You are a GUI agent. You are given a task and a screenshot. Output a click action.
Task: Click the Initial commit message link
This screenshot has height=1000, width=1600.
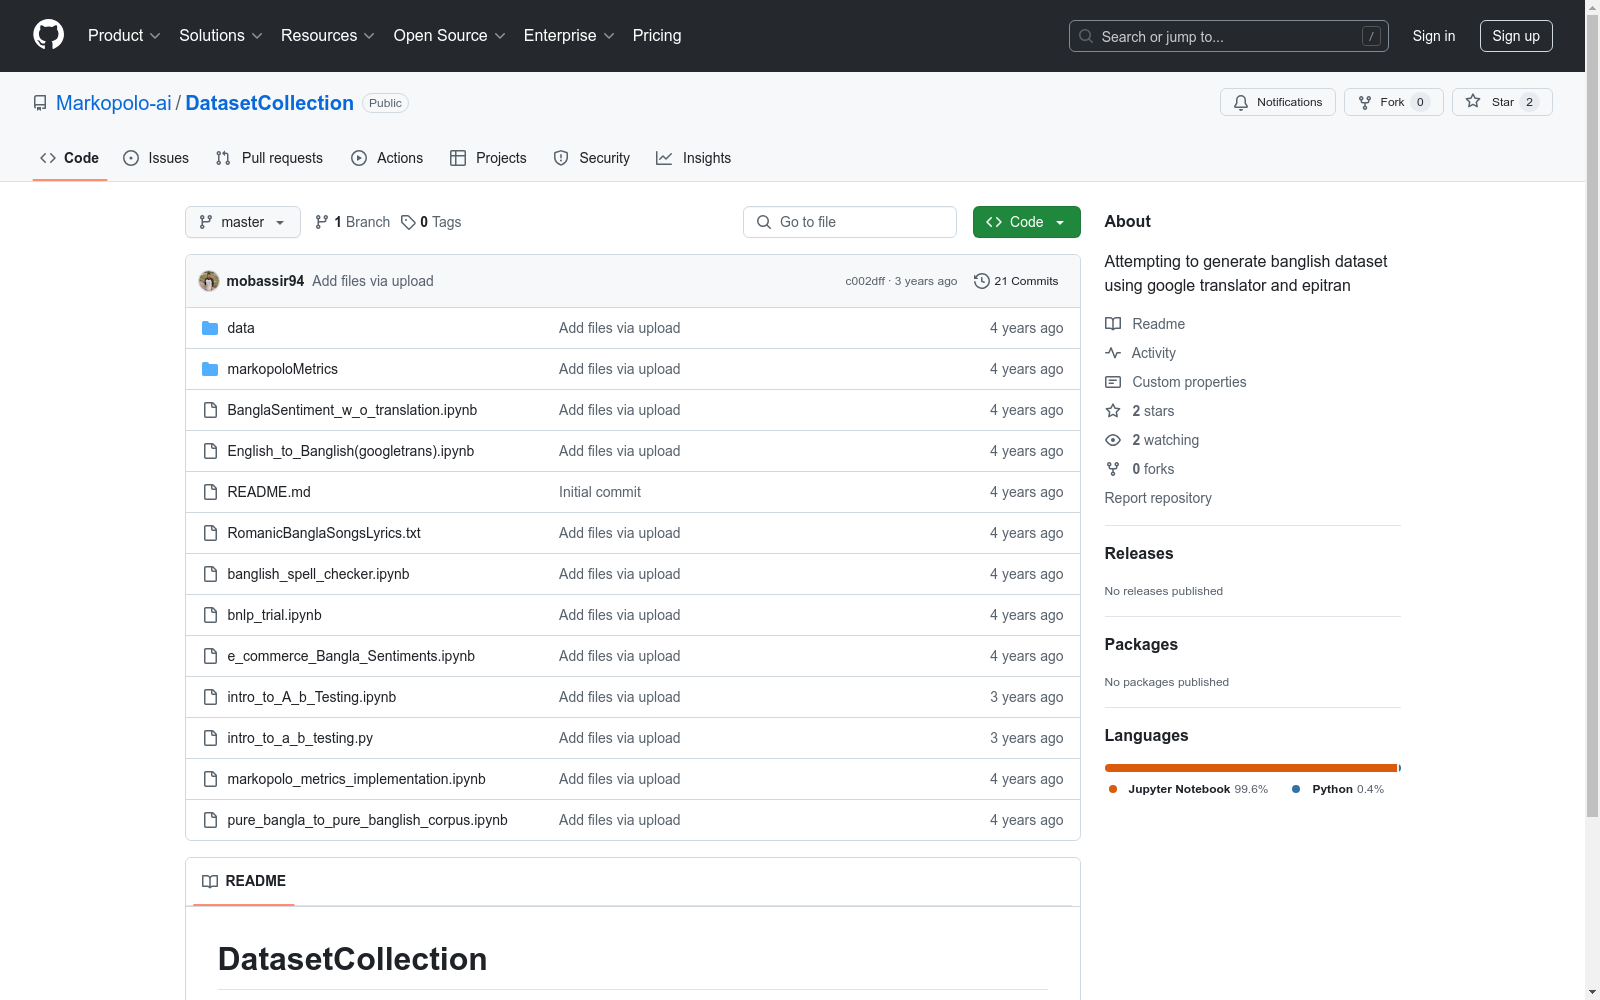[x=600, y=492]
